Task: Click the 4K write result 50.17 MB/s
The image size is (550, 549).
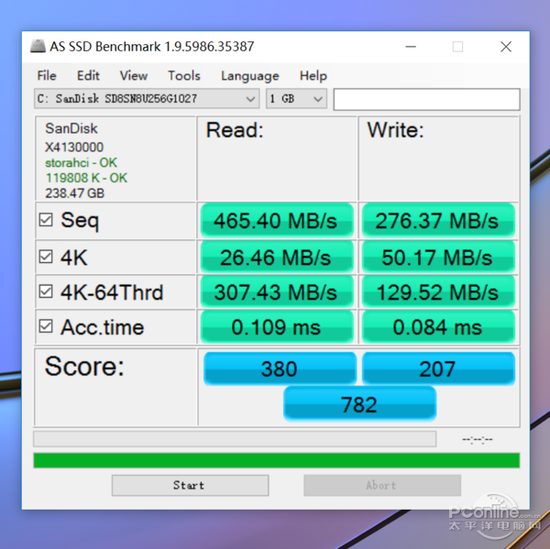Action: point(438,257)
